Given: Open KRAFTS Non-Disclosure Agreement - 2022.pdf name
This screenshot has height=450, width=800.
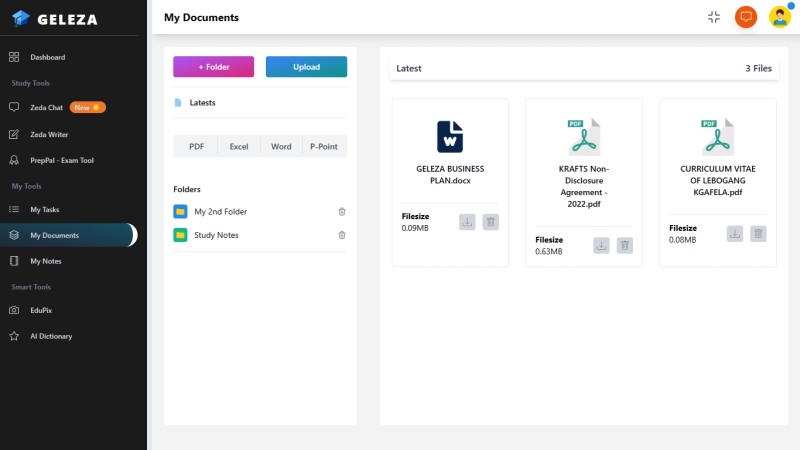Looking at the screenshot, I should click(x=584, y=186).
